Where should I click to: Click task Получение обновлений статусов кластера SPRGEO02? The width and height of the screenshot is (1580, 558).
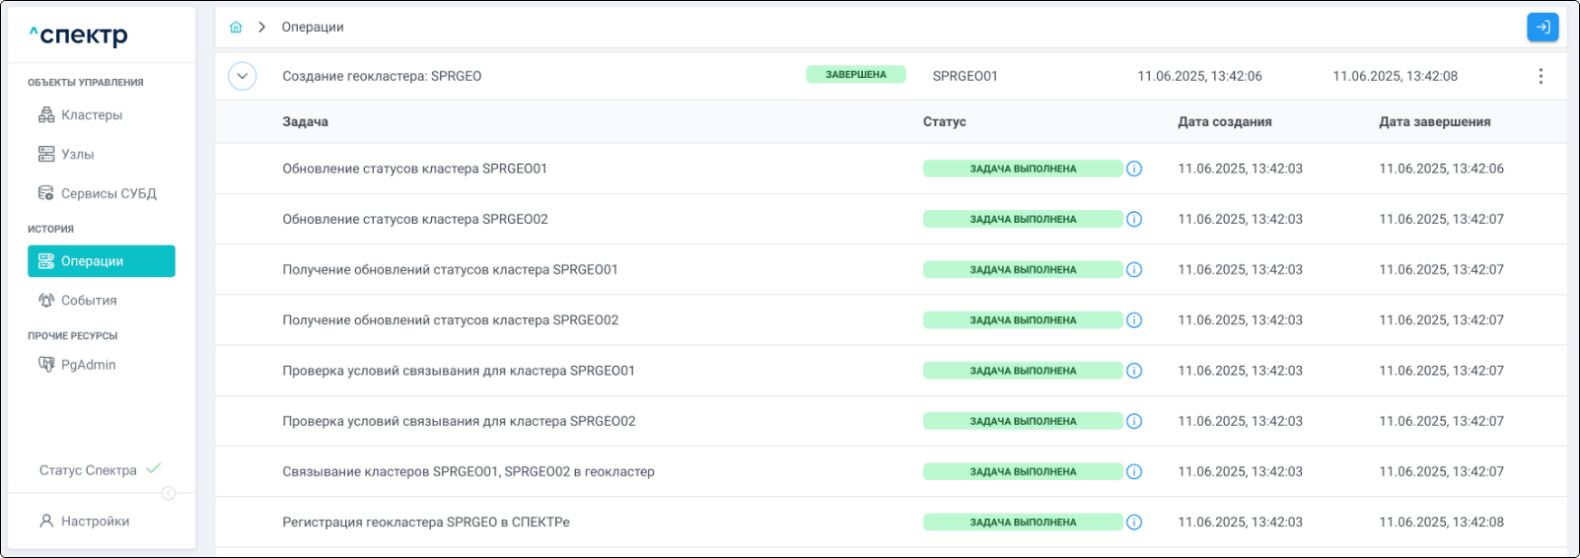click(x=450, y=320)
